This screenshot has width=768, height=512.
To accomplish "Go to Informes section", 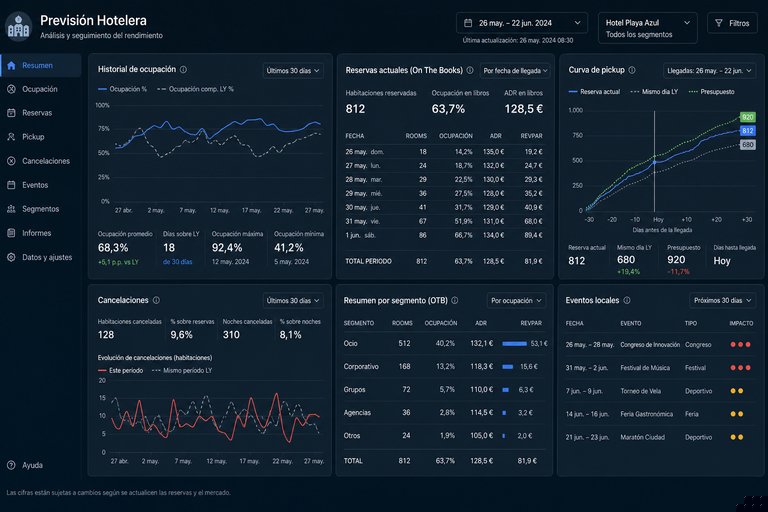I will click(41, 233).
